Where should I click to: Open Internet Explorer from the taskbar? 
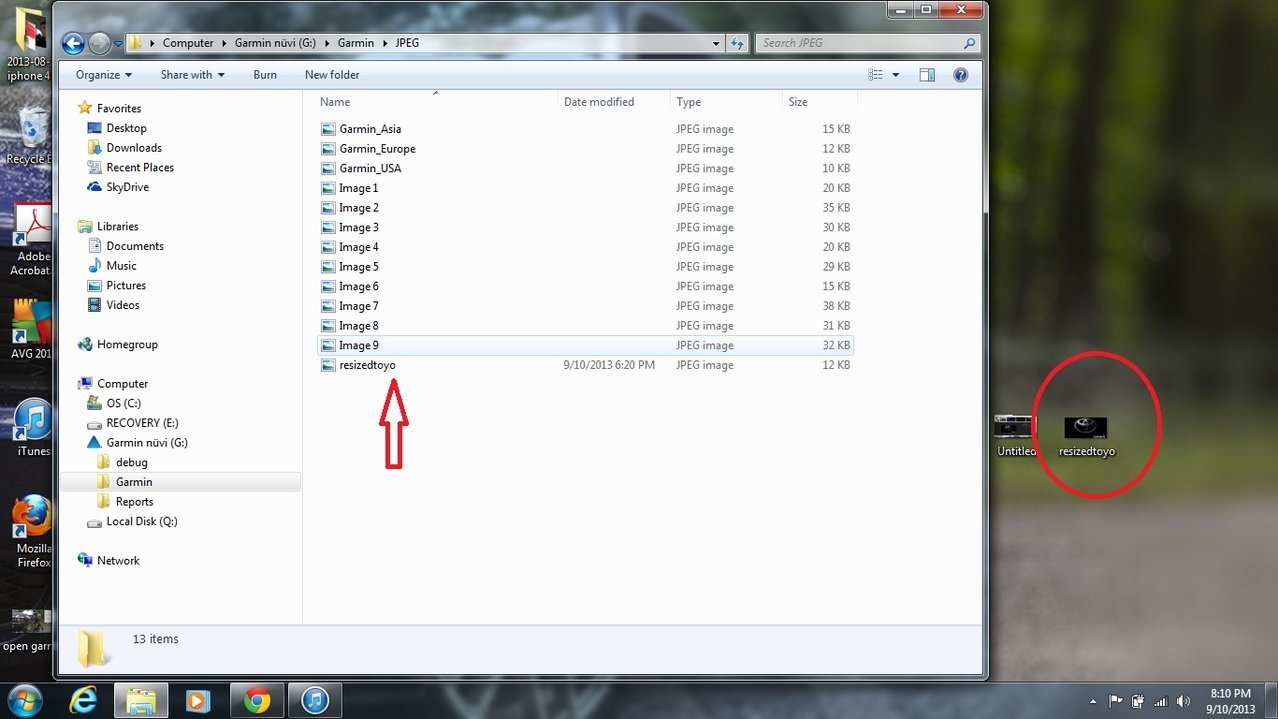(x=82, y=701)
